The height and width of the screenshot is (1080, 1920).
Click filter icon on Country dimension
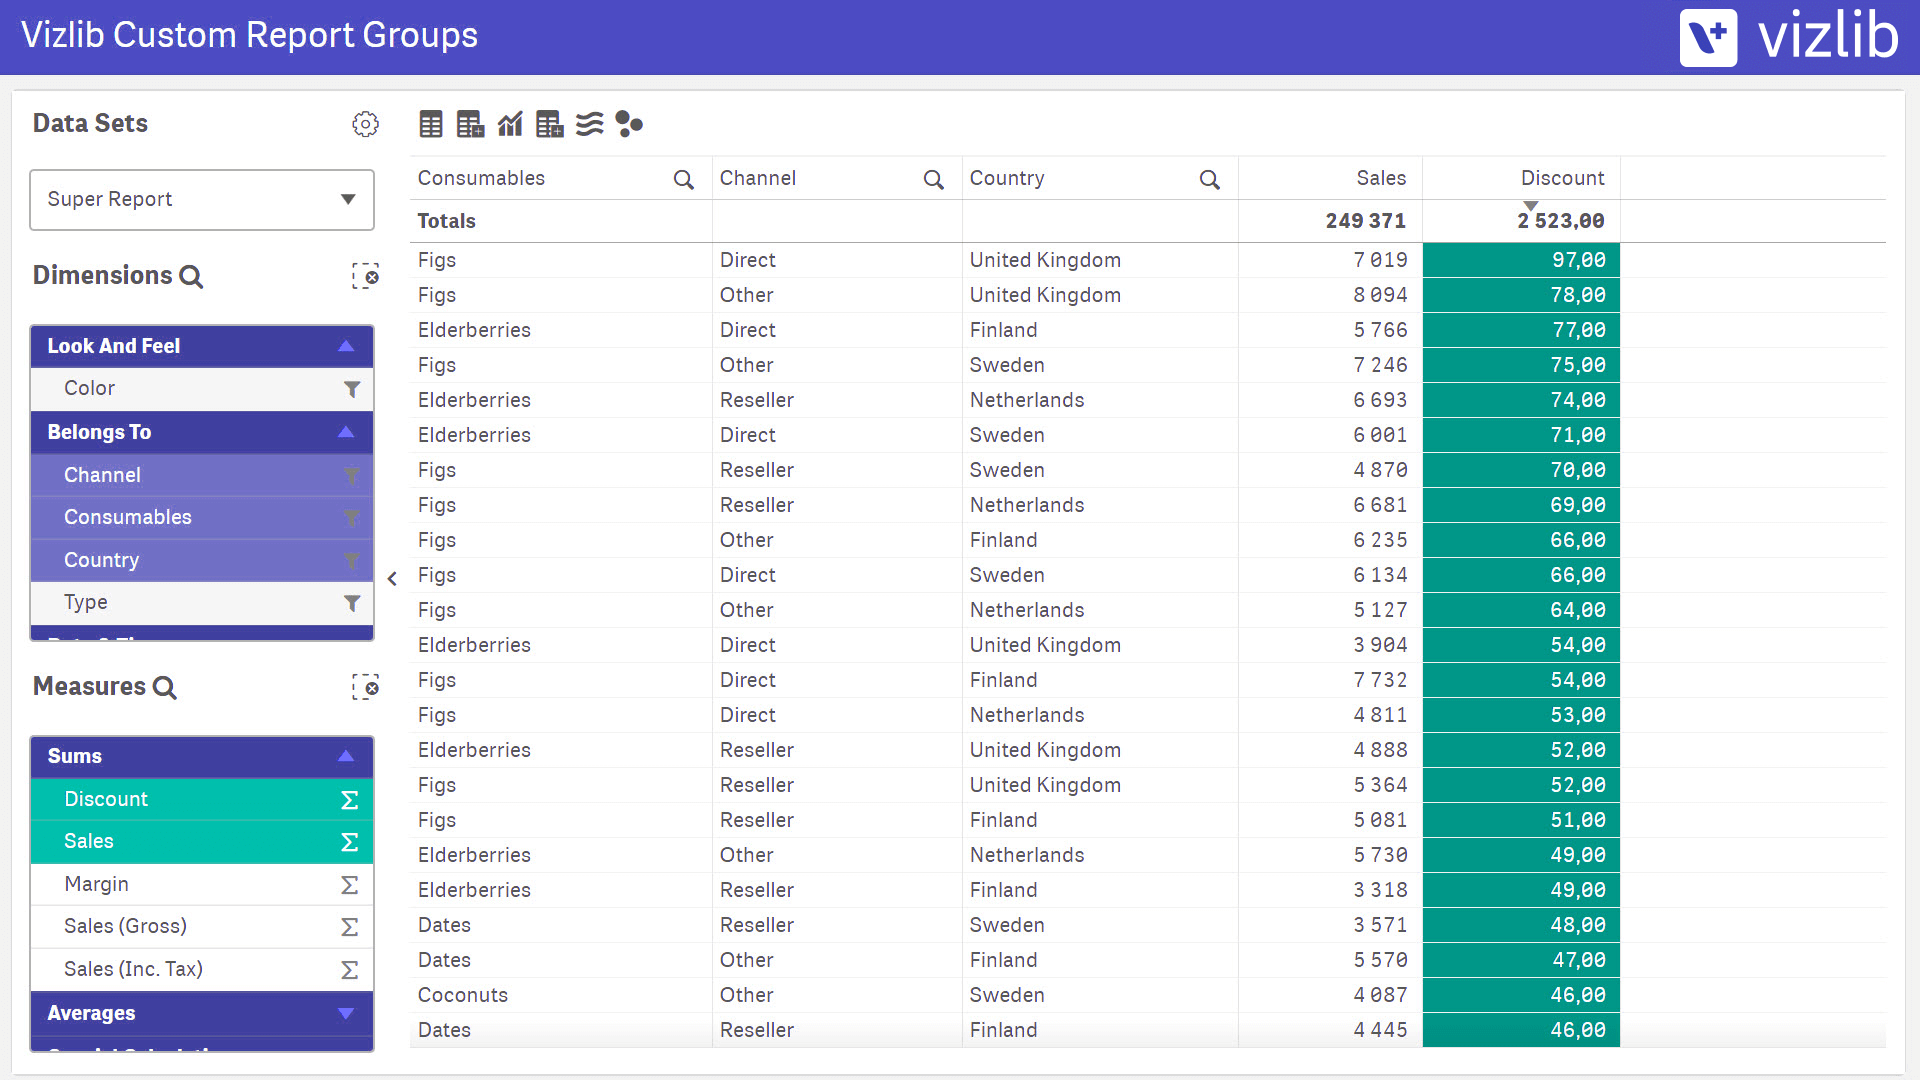coord(352,561)
